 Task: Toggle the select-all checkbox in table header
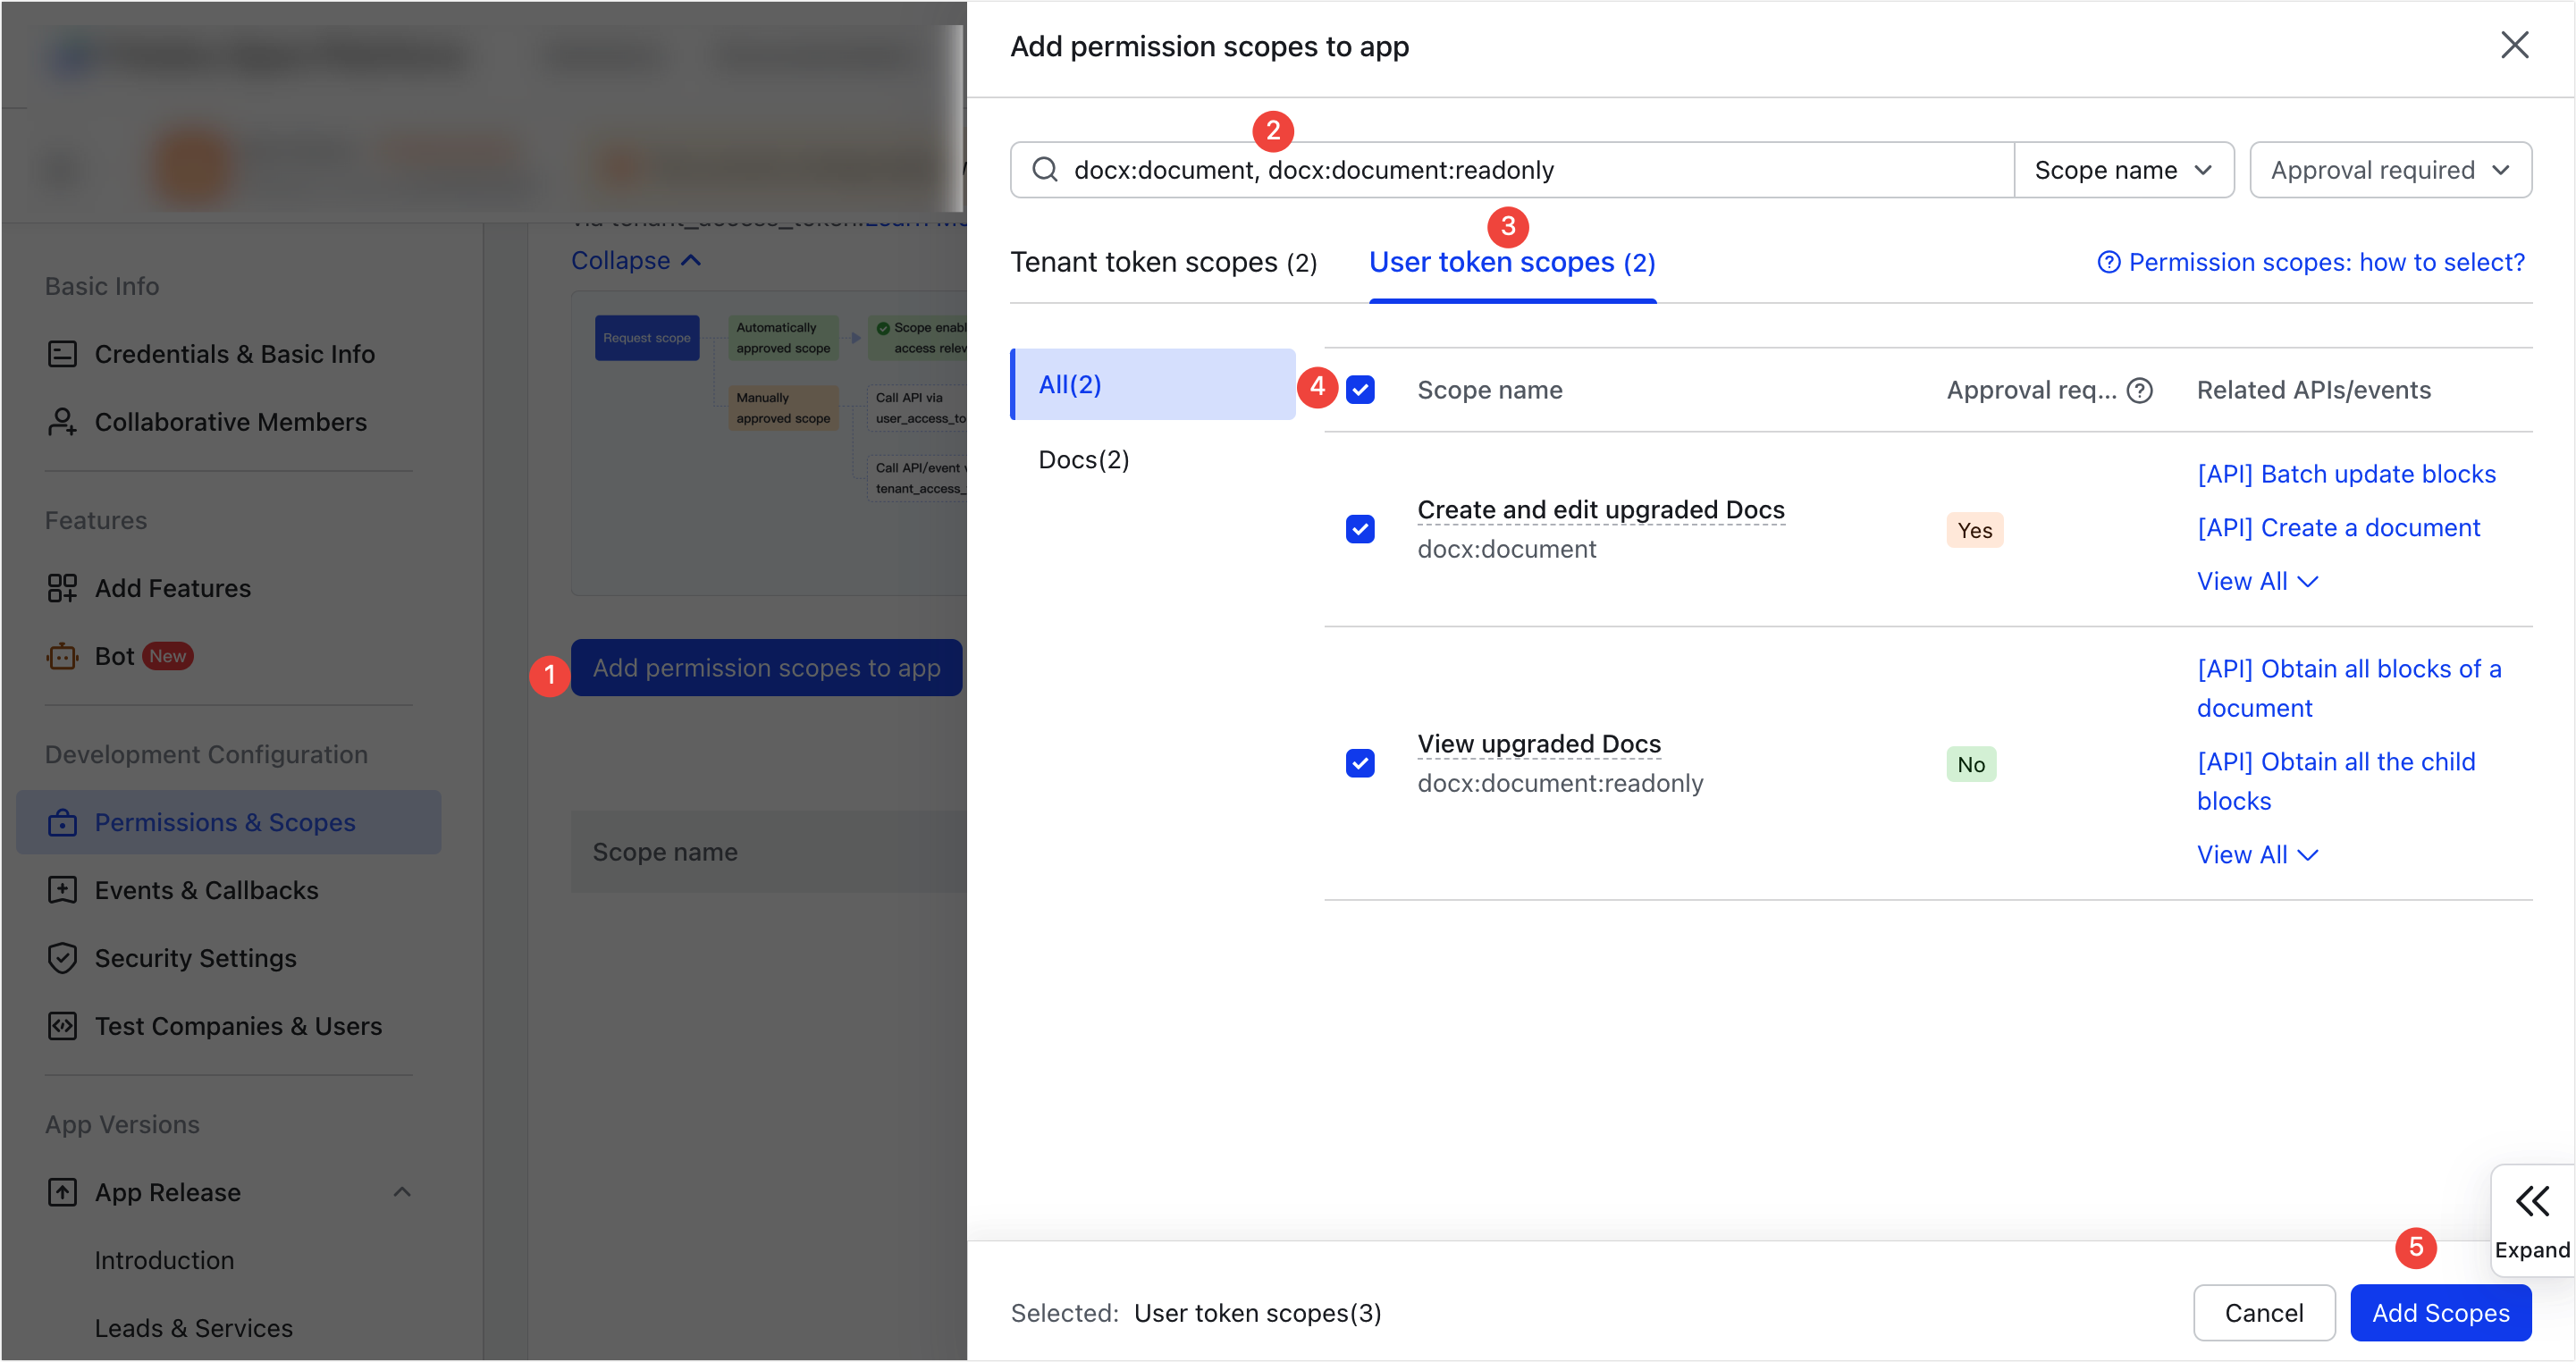(1360, 390)
